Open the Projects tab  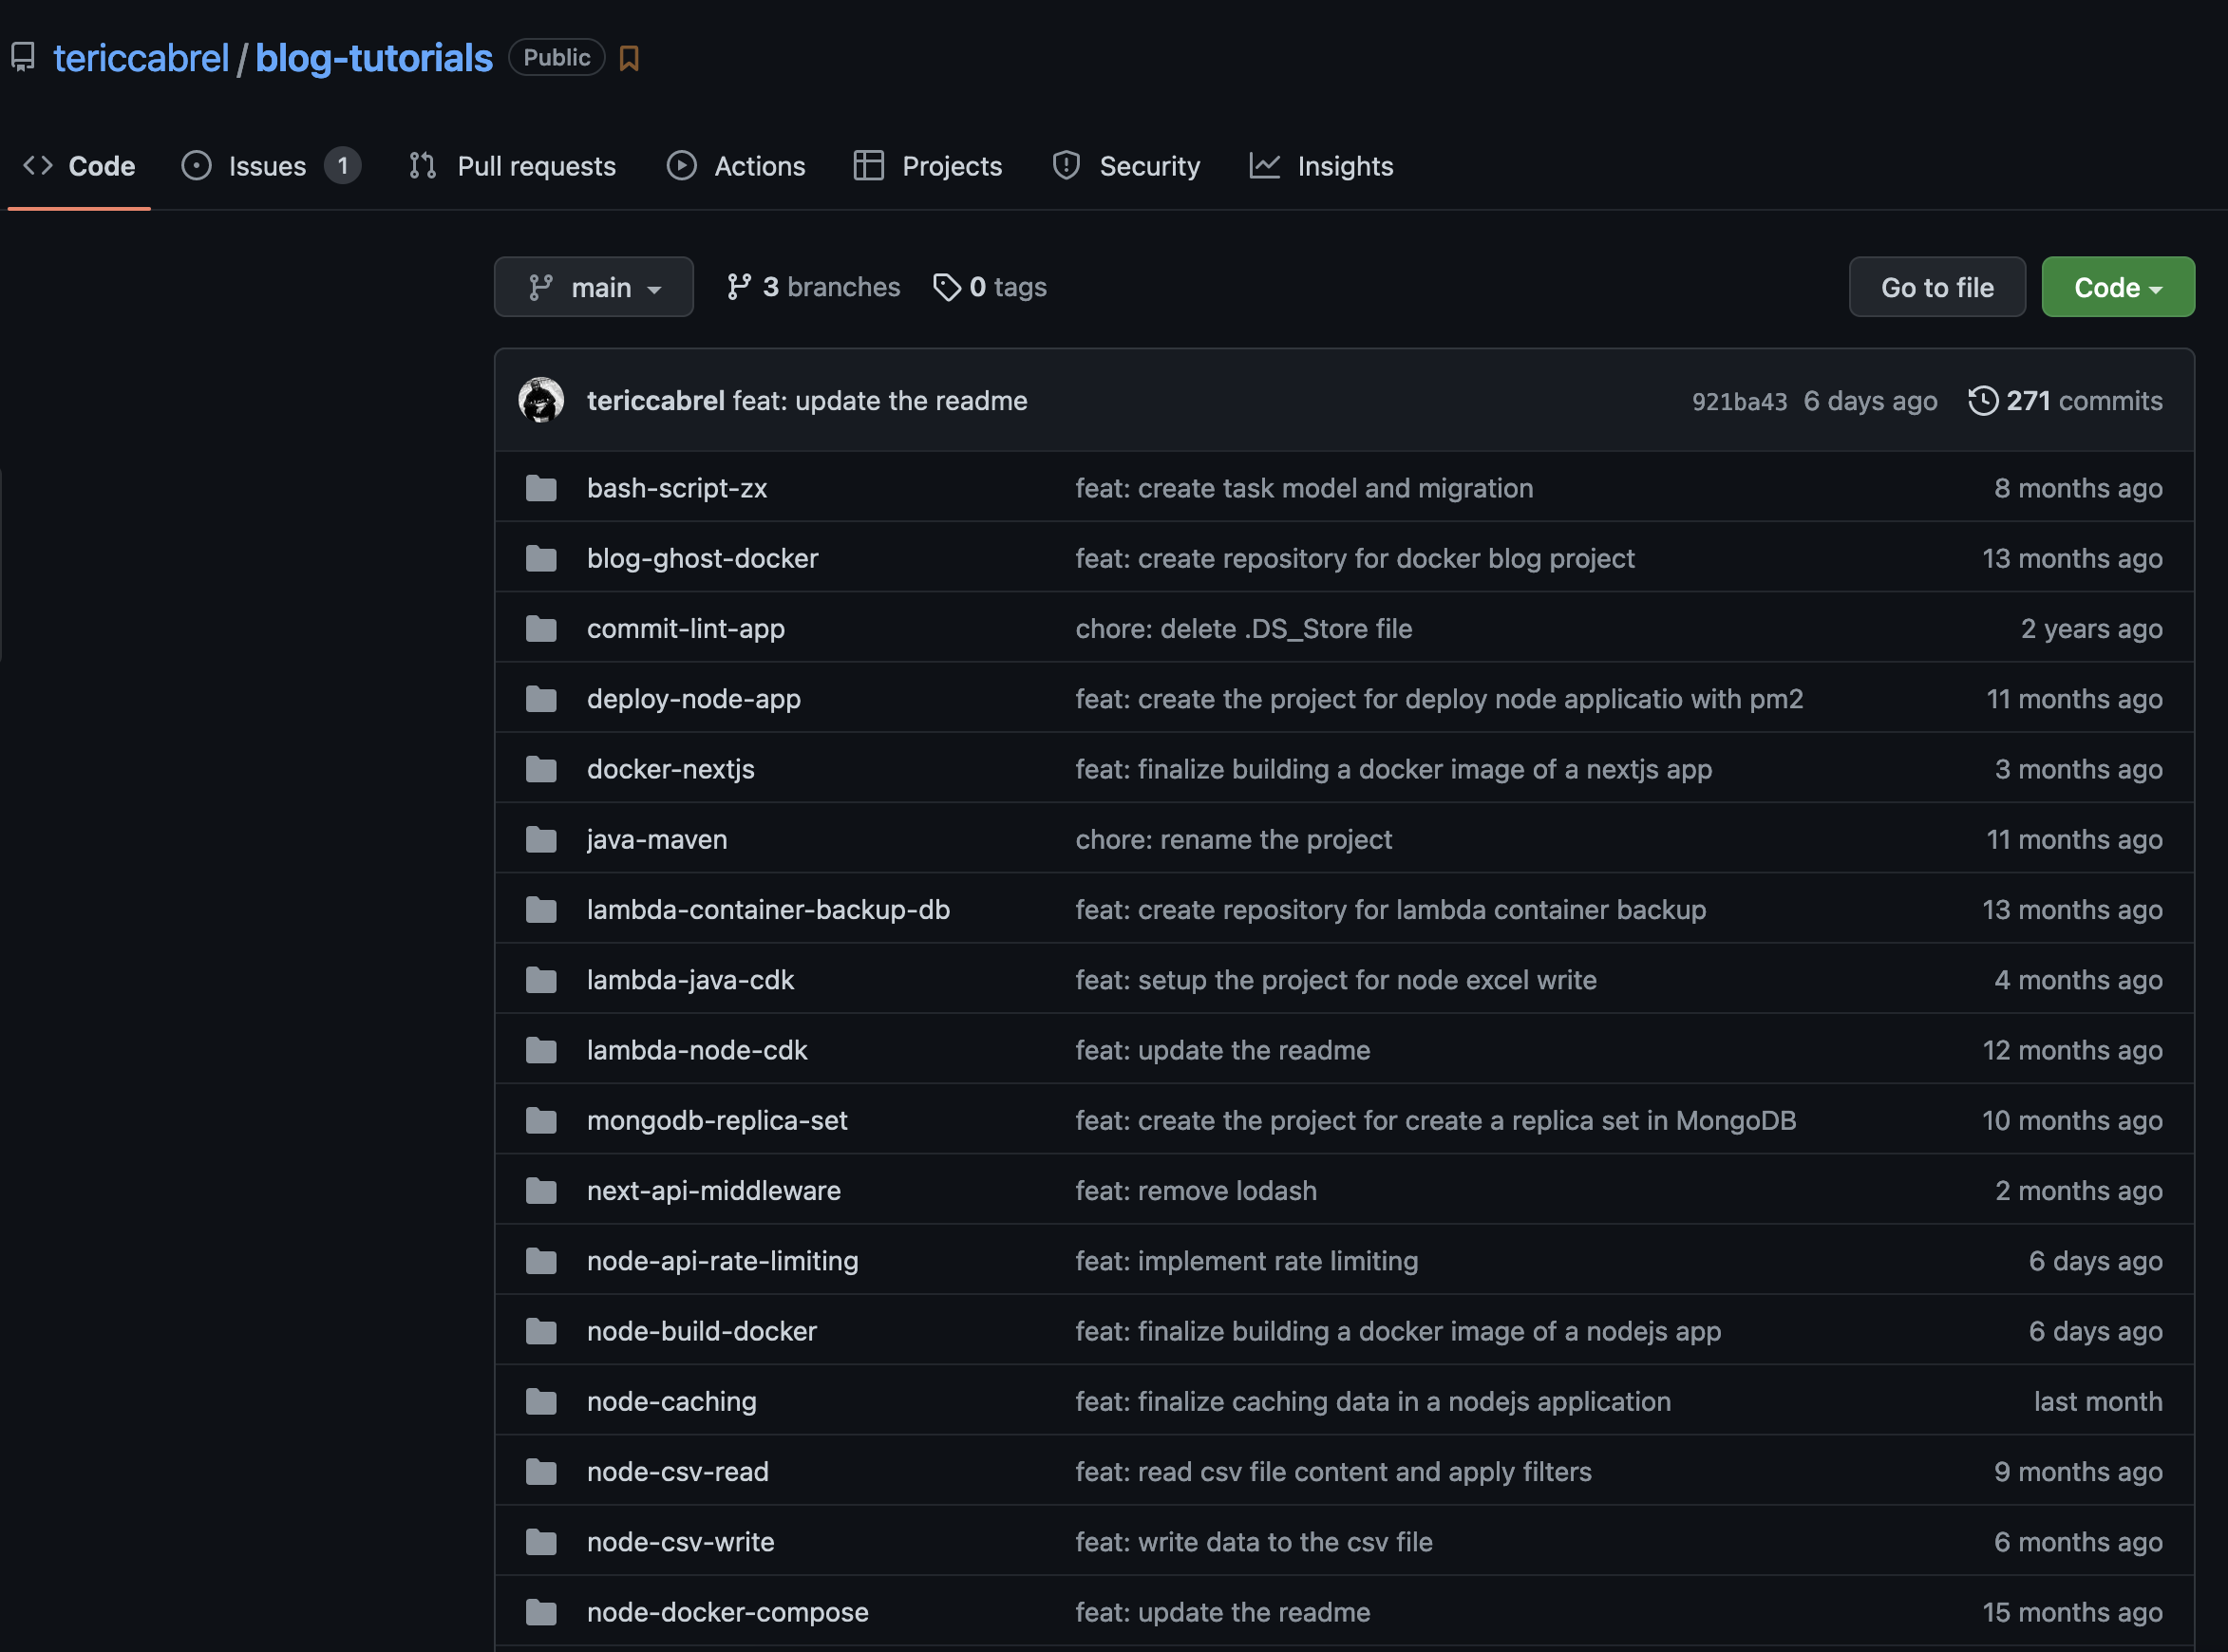pos(928,166)
